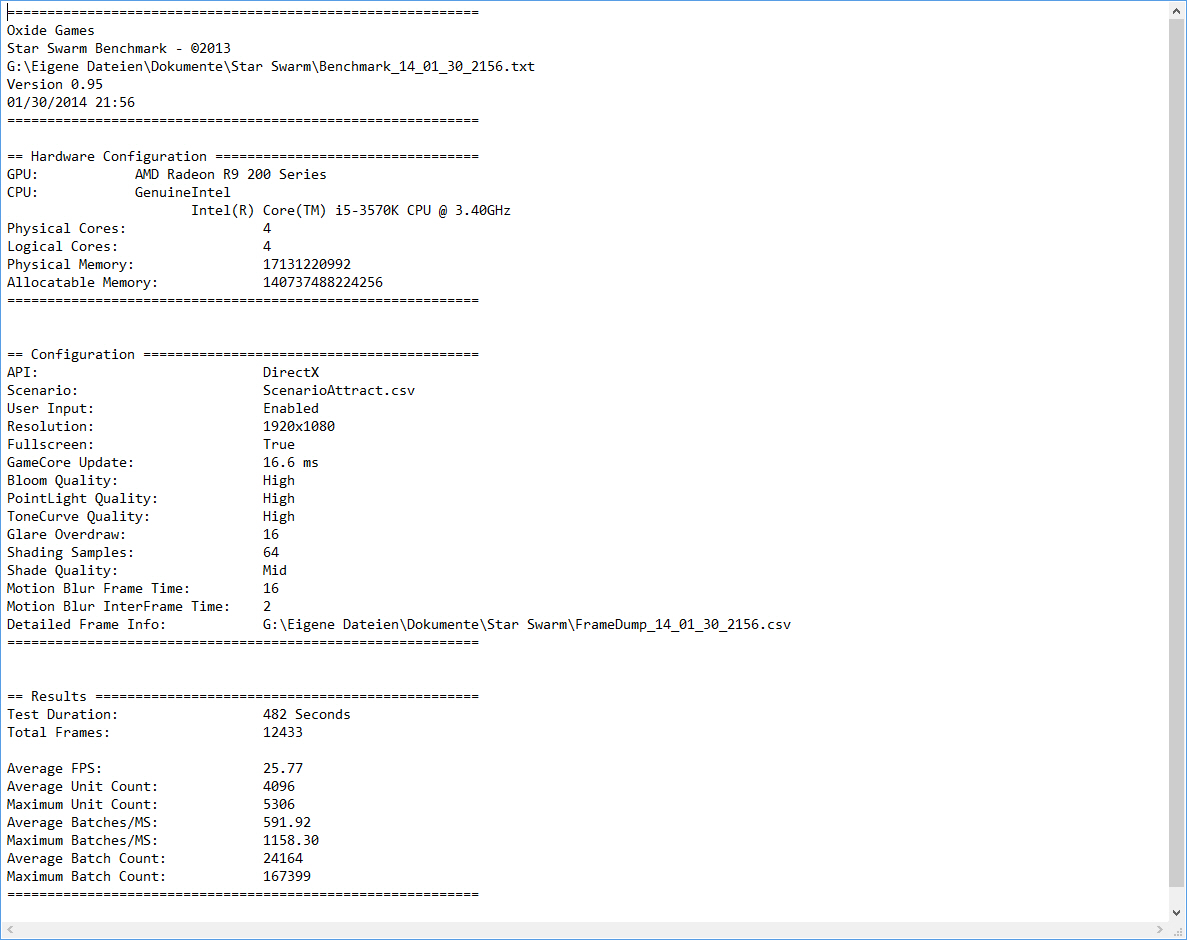Click the vertical scrollbar thumb

(x=1176, y=453)
